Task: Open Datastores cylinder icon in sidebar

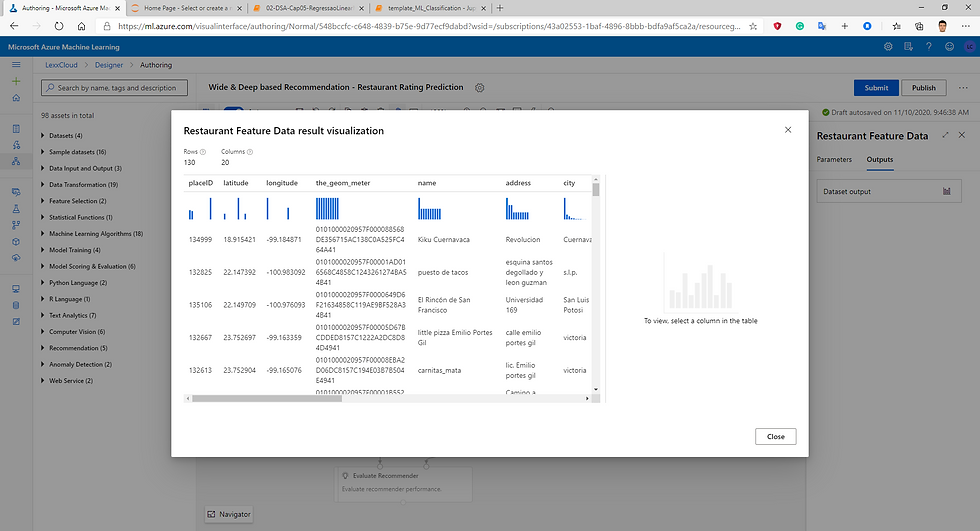Action: click(x=16, y=305)
